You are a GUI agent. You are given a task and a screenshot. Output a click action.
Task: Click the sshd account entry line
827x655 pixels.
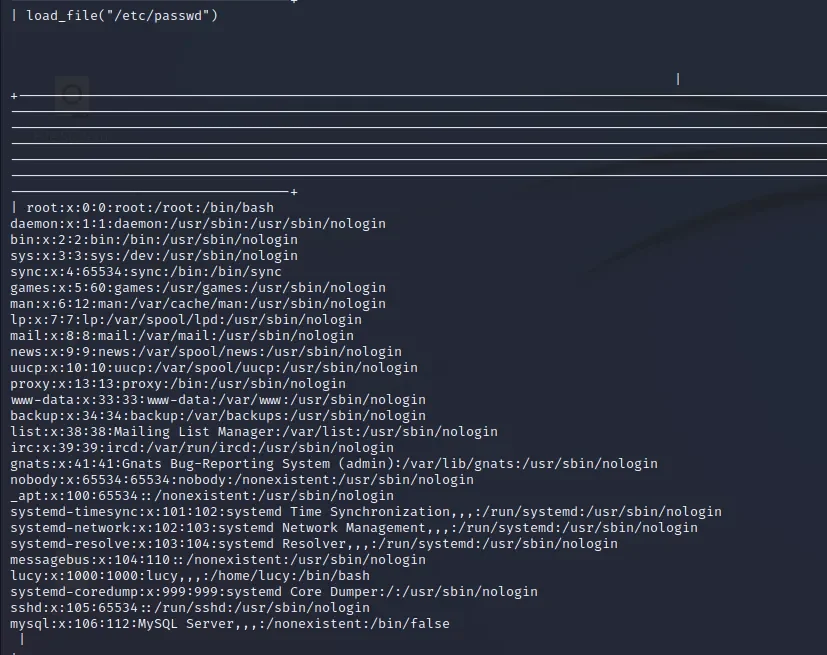click(189, 608)
